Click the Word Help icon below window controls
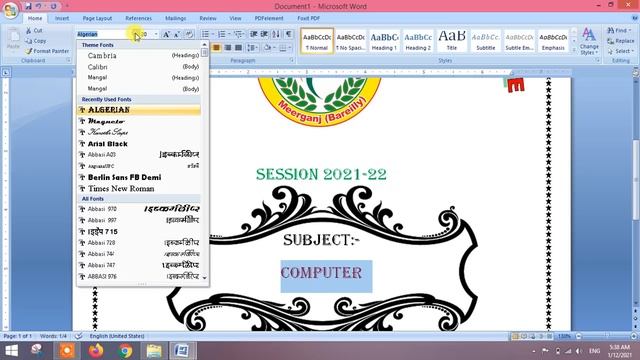 point(635,18)
